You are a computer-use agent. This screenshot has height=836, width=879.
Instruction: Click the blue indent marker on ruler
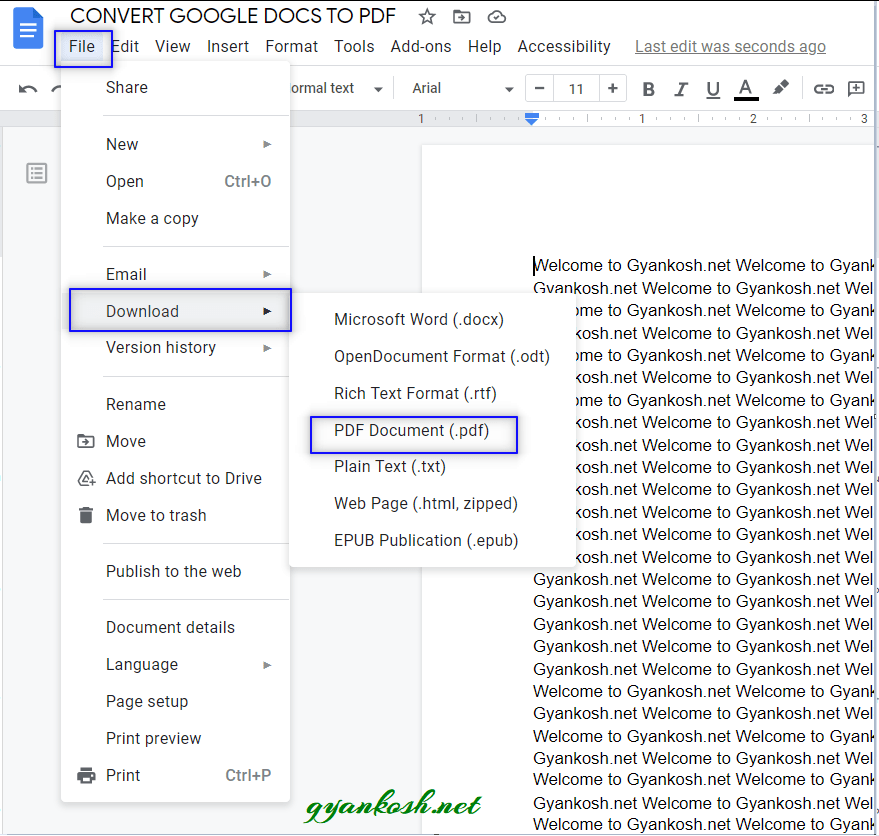click(531, 119)
